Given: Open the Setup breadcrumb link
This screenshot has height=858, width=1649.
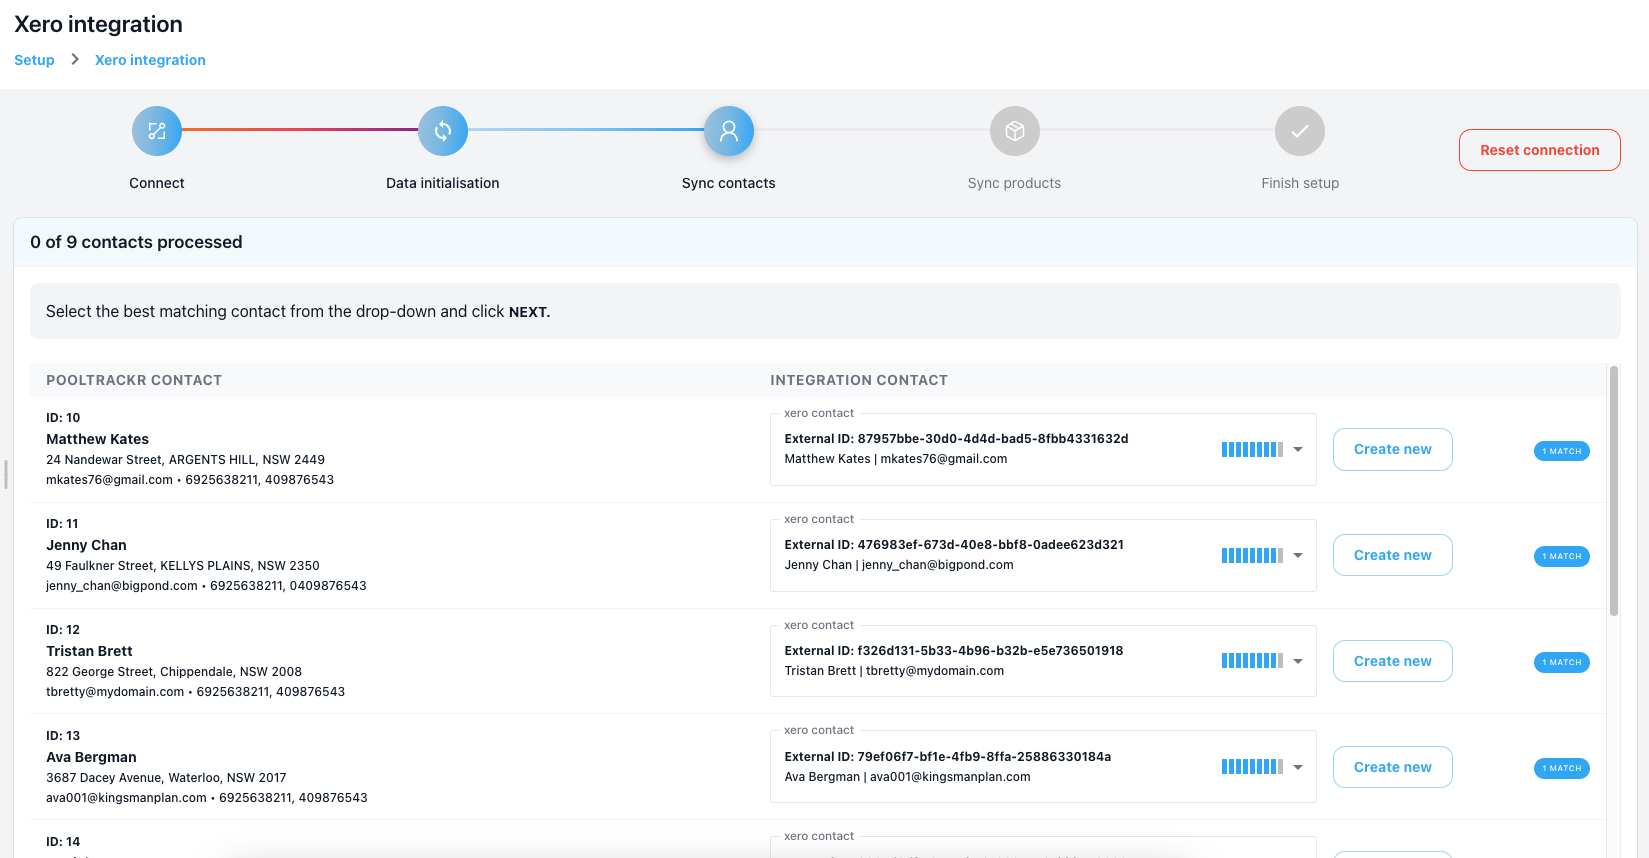Looking at the screenshot, I should pyautogui.click(x=34, y=60).
